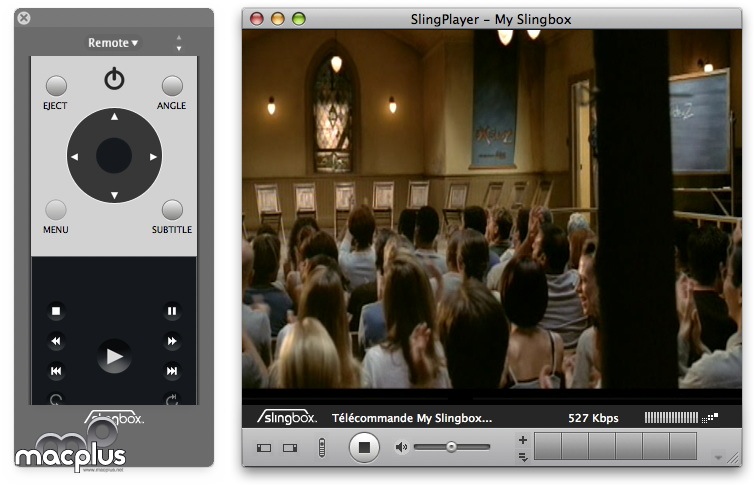The image size is (756, 487).
Task: Toggle the remote control icon in SlingPlayer toolbar
Action: pyautogui.click(x=322, y=447)
